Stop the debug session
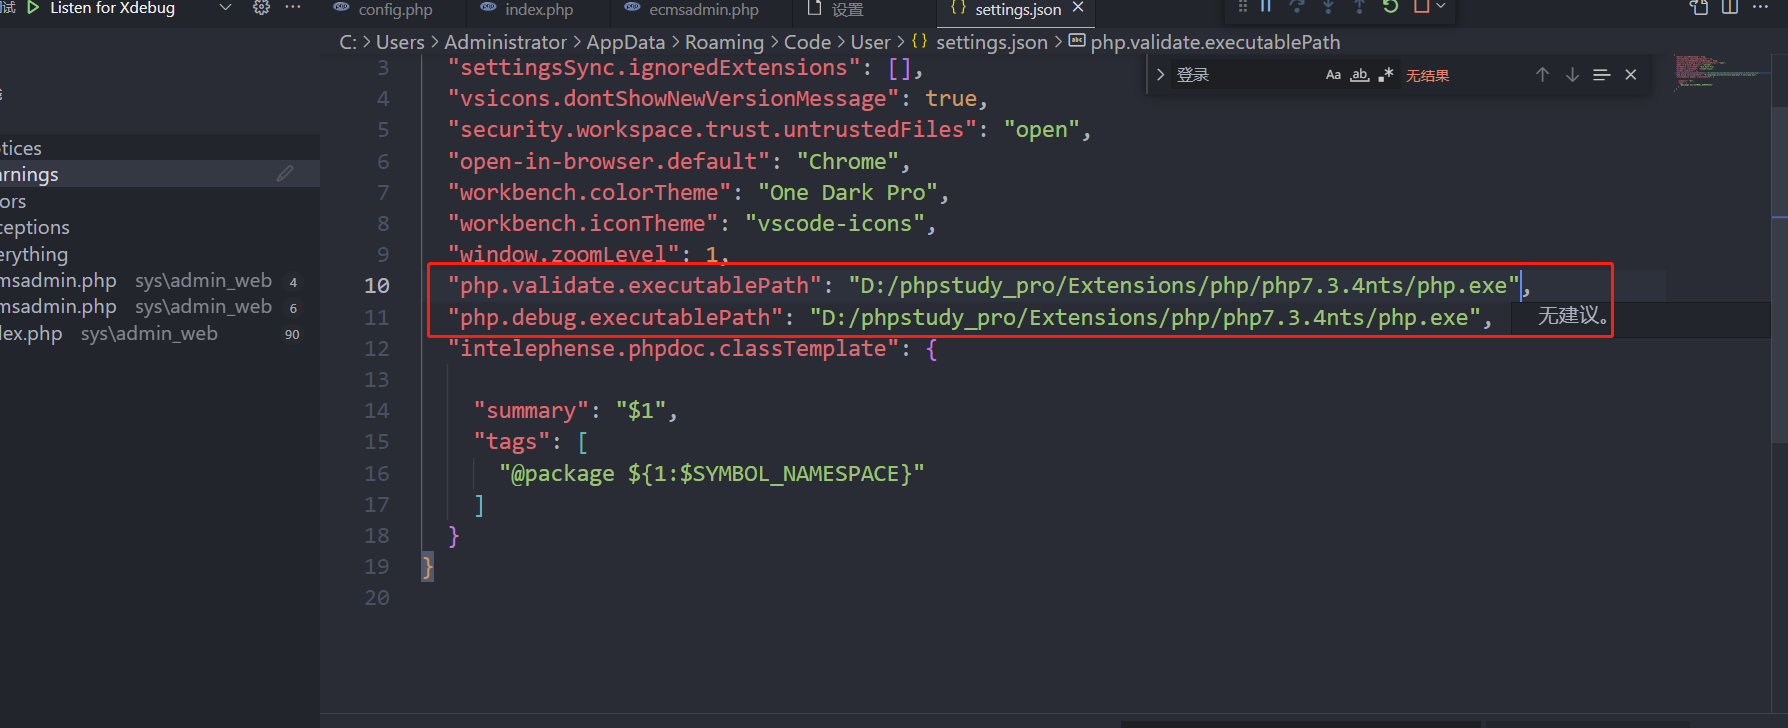 coord(1421,7)
